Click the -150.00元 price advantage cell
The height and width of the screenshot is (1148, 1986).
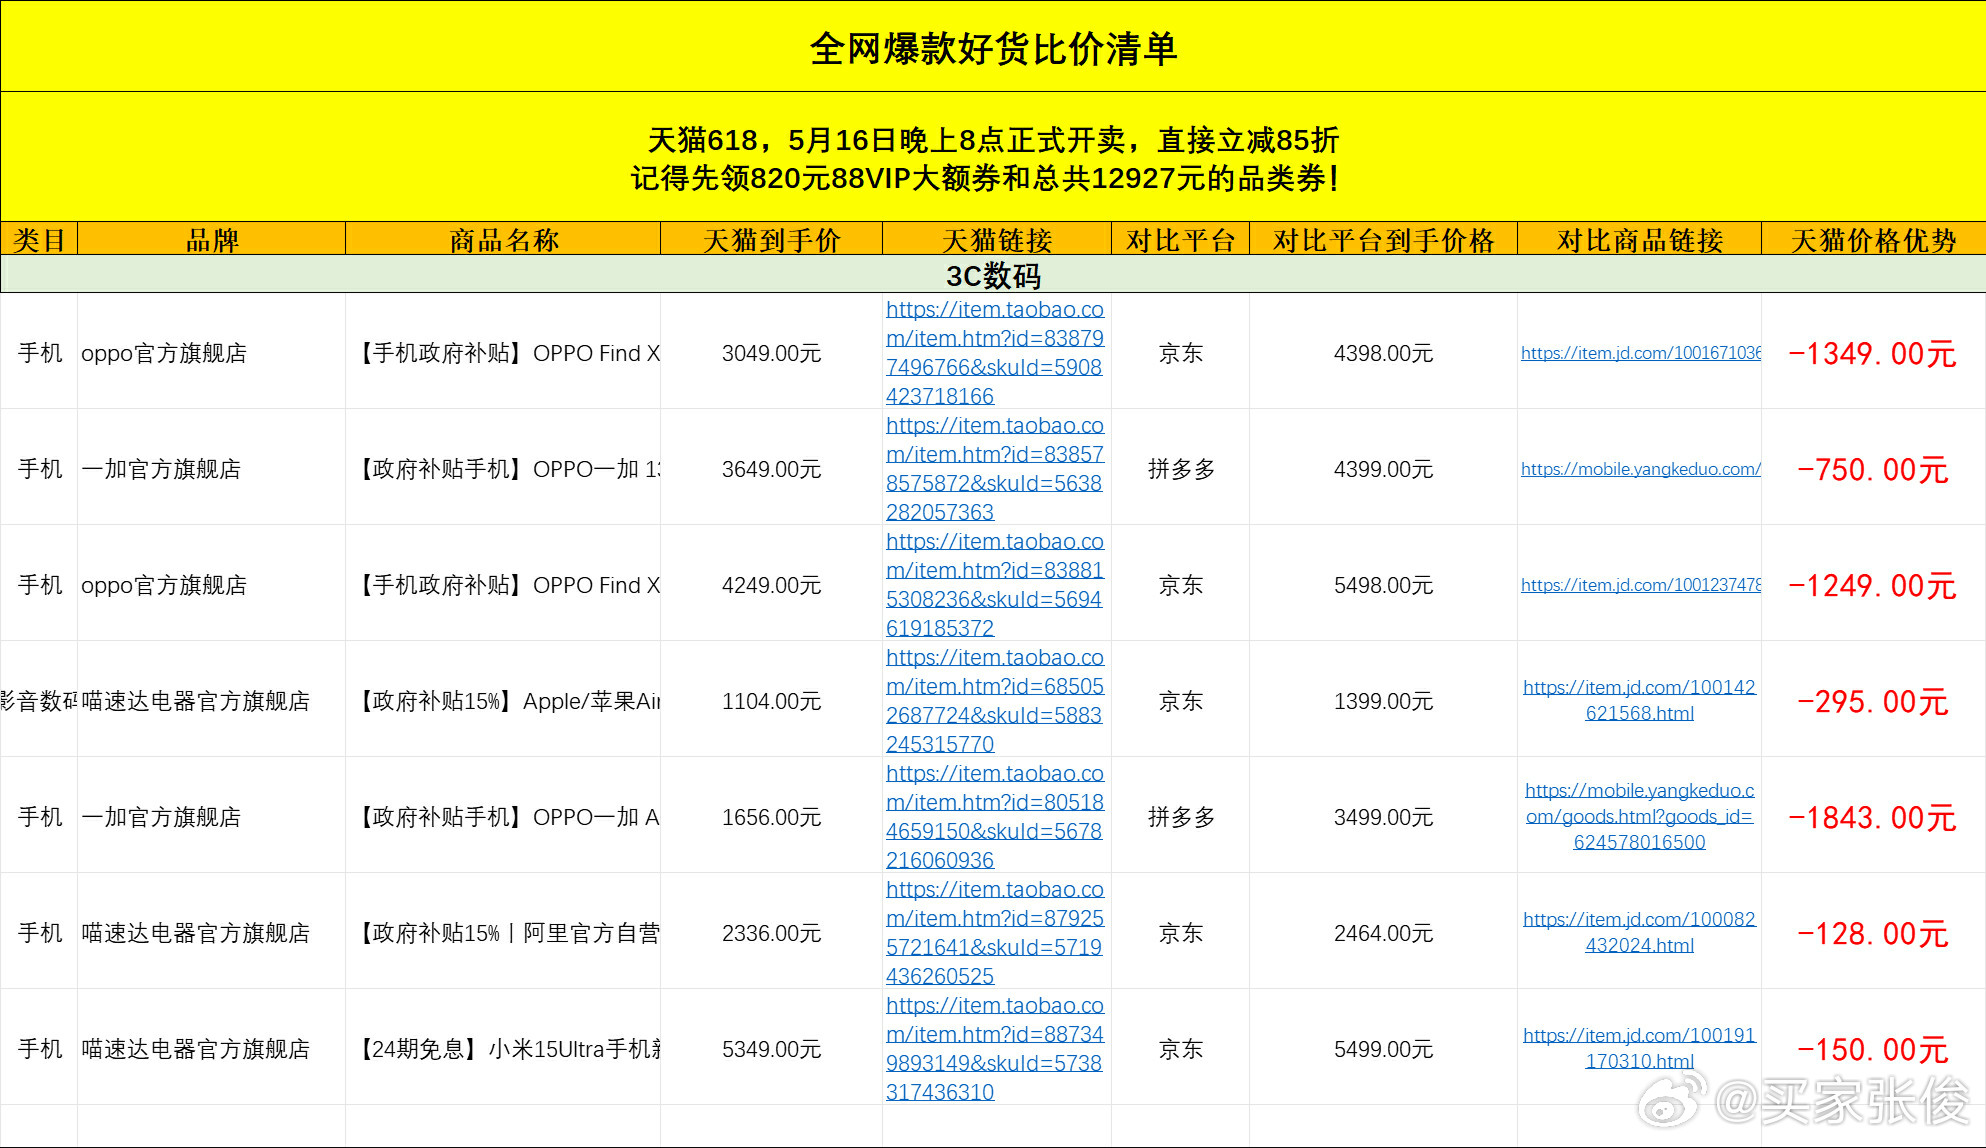(x=1872, y=1049)
